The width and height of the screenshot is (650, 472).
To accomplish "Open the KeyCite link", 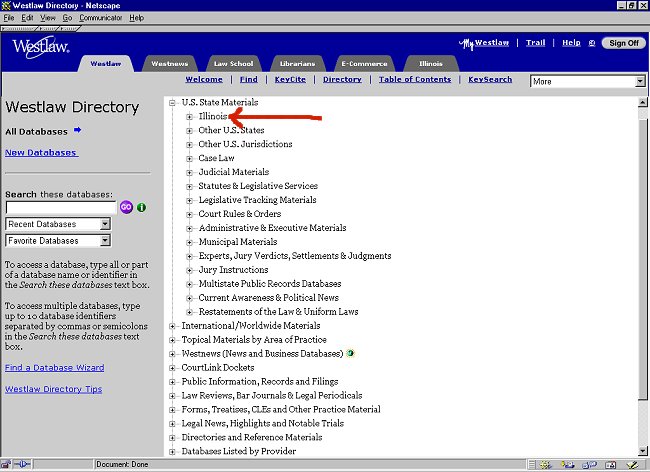I will pos(290,80).
